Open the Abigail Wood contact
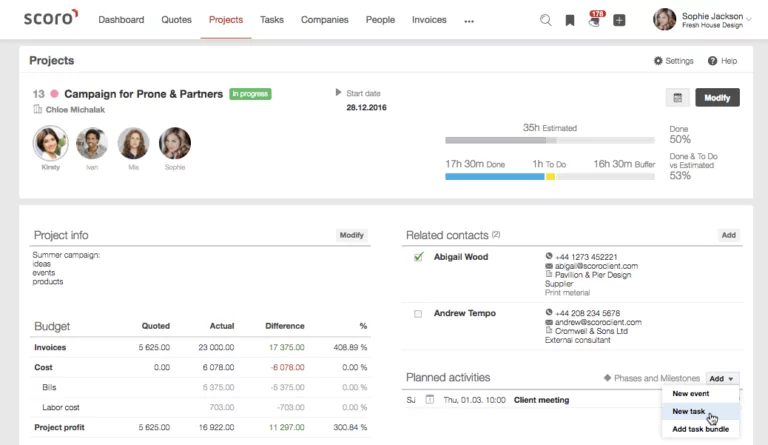768x445 pixels. click(x=461, y=257)
